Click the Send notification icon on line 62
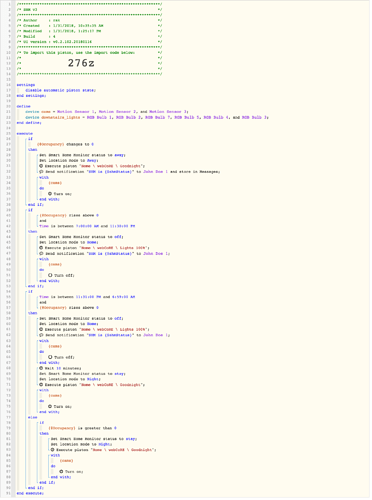This screenshot has height=500, width=372. (41, 335)
